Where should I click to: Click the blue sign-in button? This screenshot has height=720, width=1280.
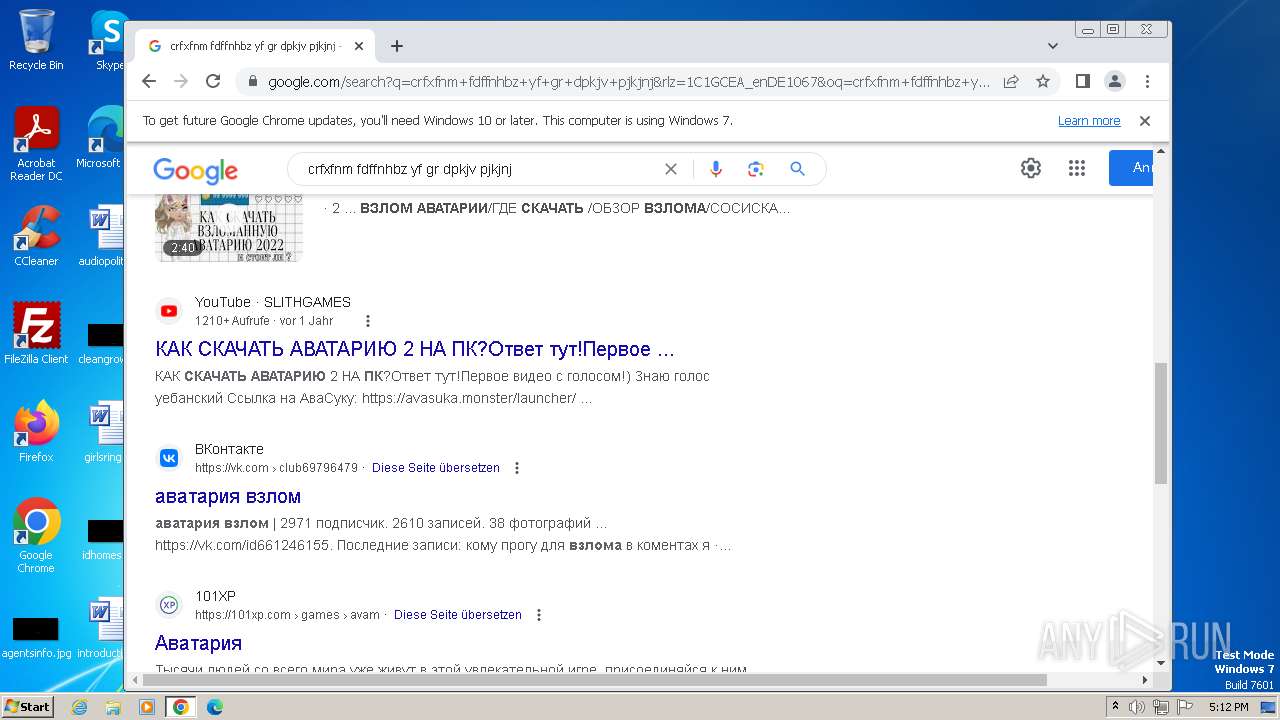click(x=1131, y=168)
